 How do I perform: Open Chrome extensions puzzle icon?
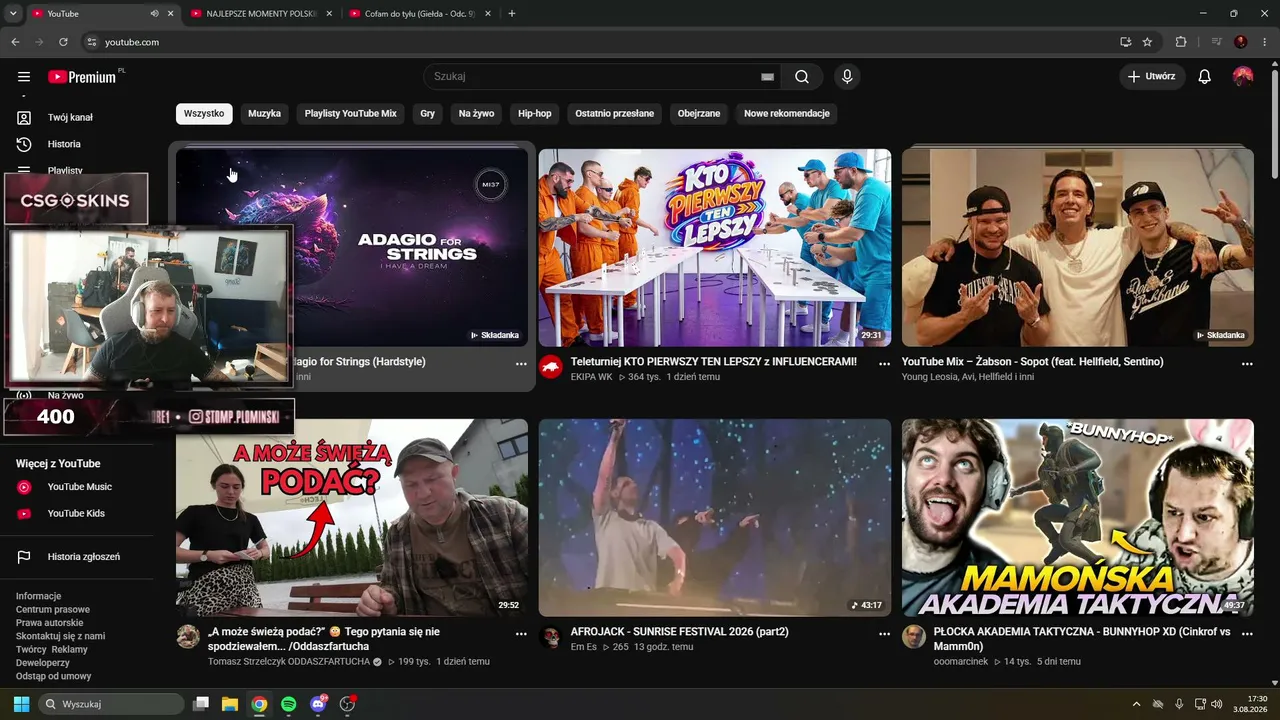point(1181,42)
